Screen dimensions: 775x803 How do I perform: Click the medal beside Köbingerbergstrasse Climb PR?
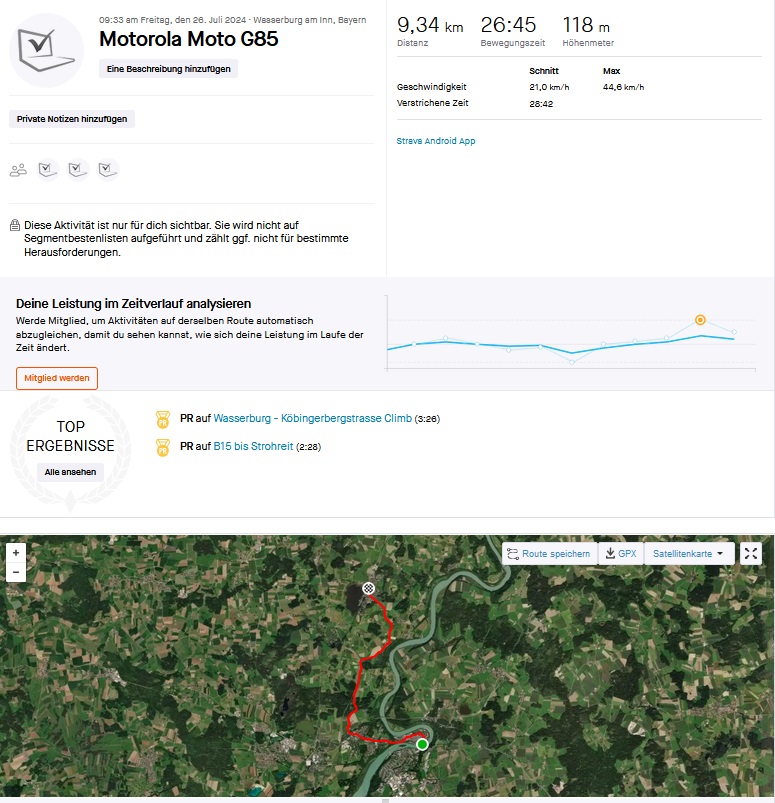pos(163,418)
